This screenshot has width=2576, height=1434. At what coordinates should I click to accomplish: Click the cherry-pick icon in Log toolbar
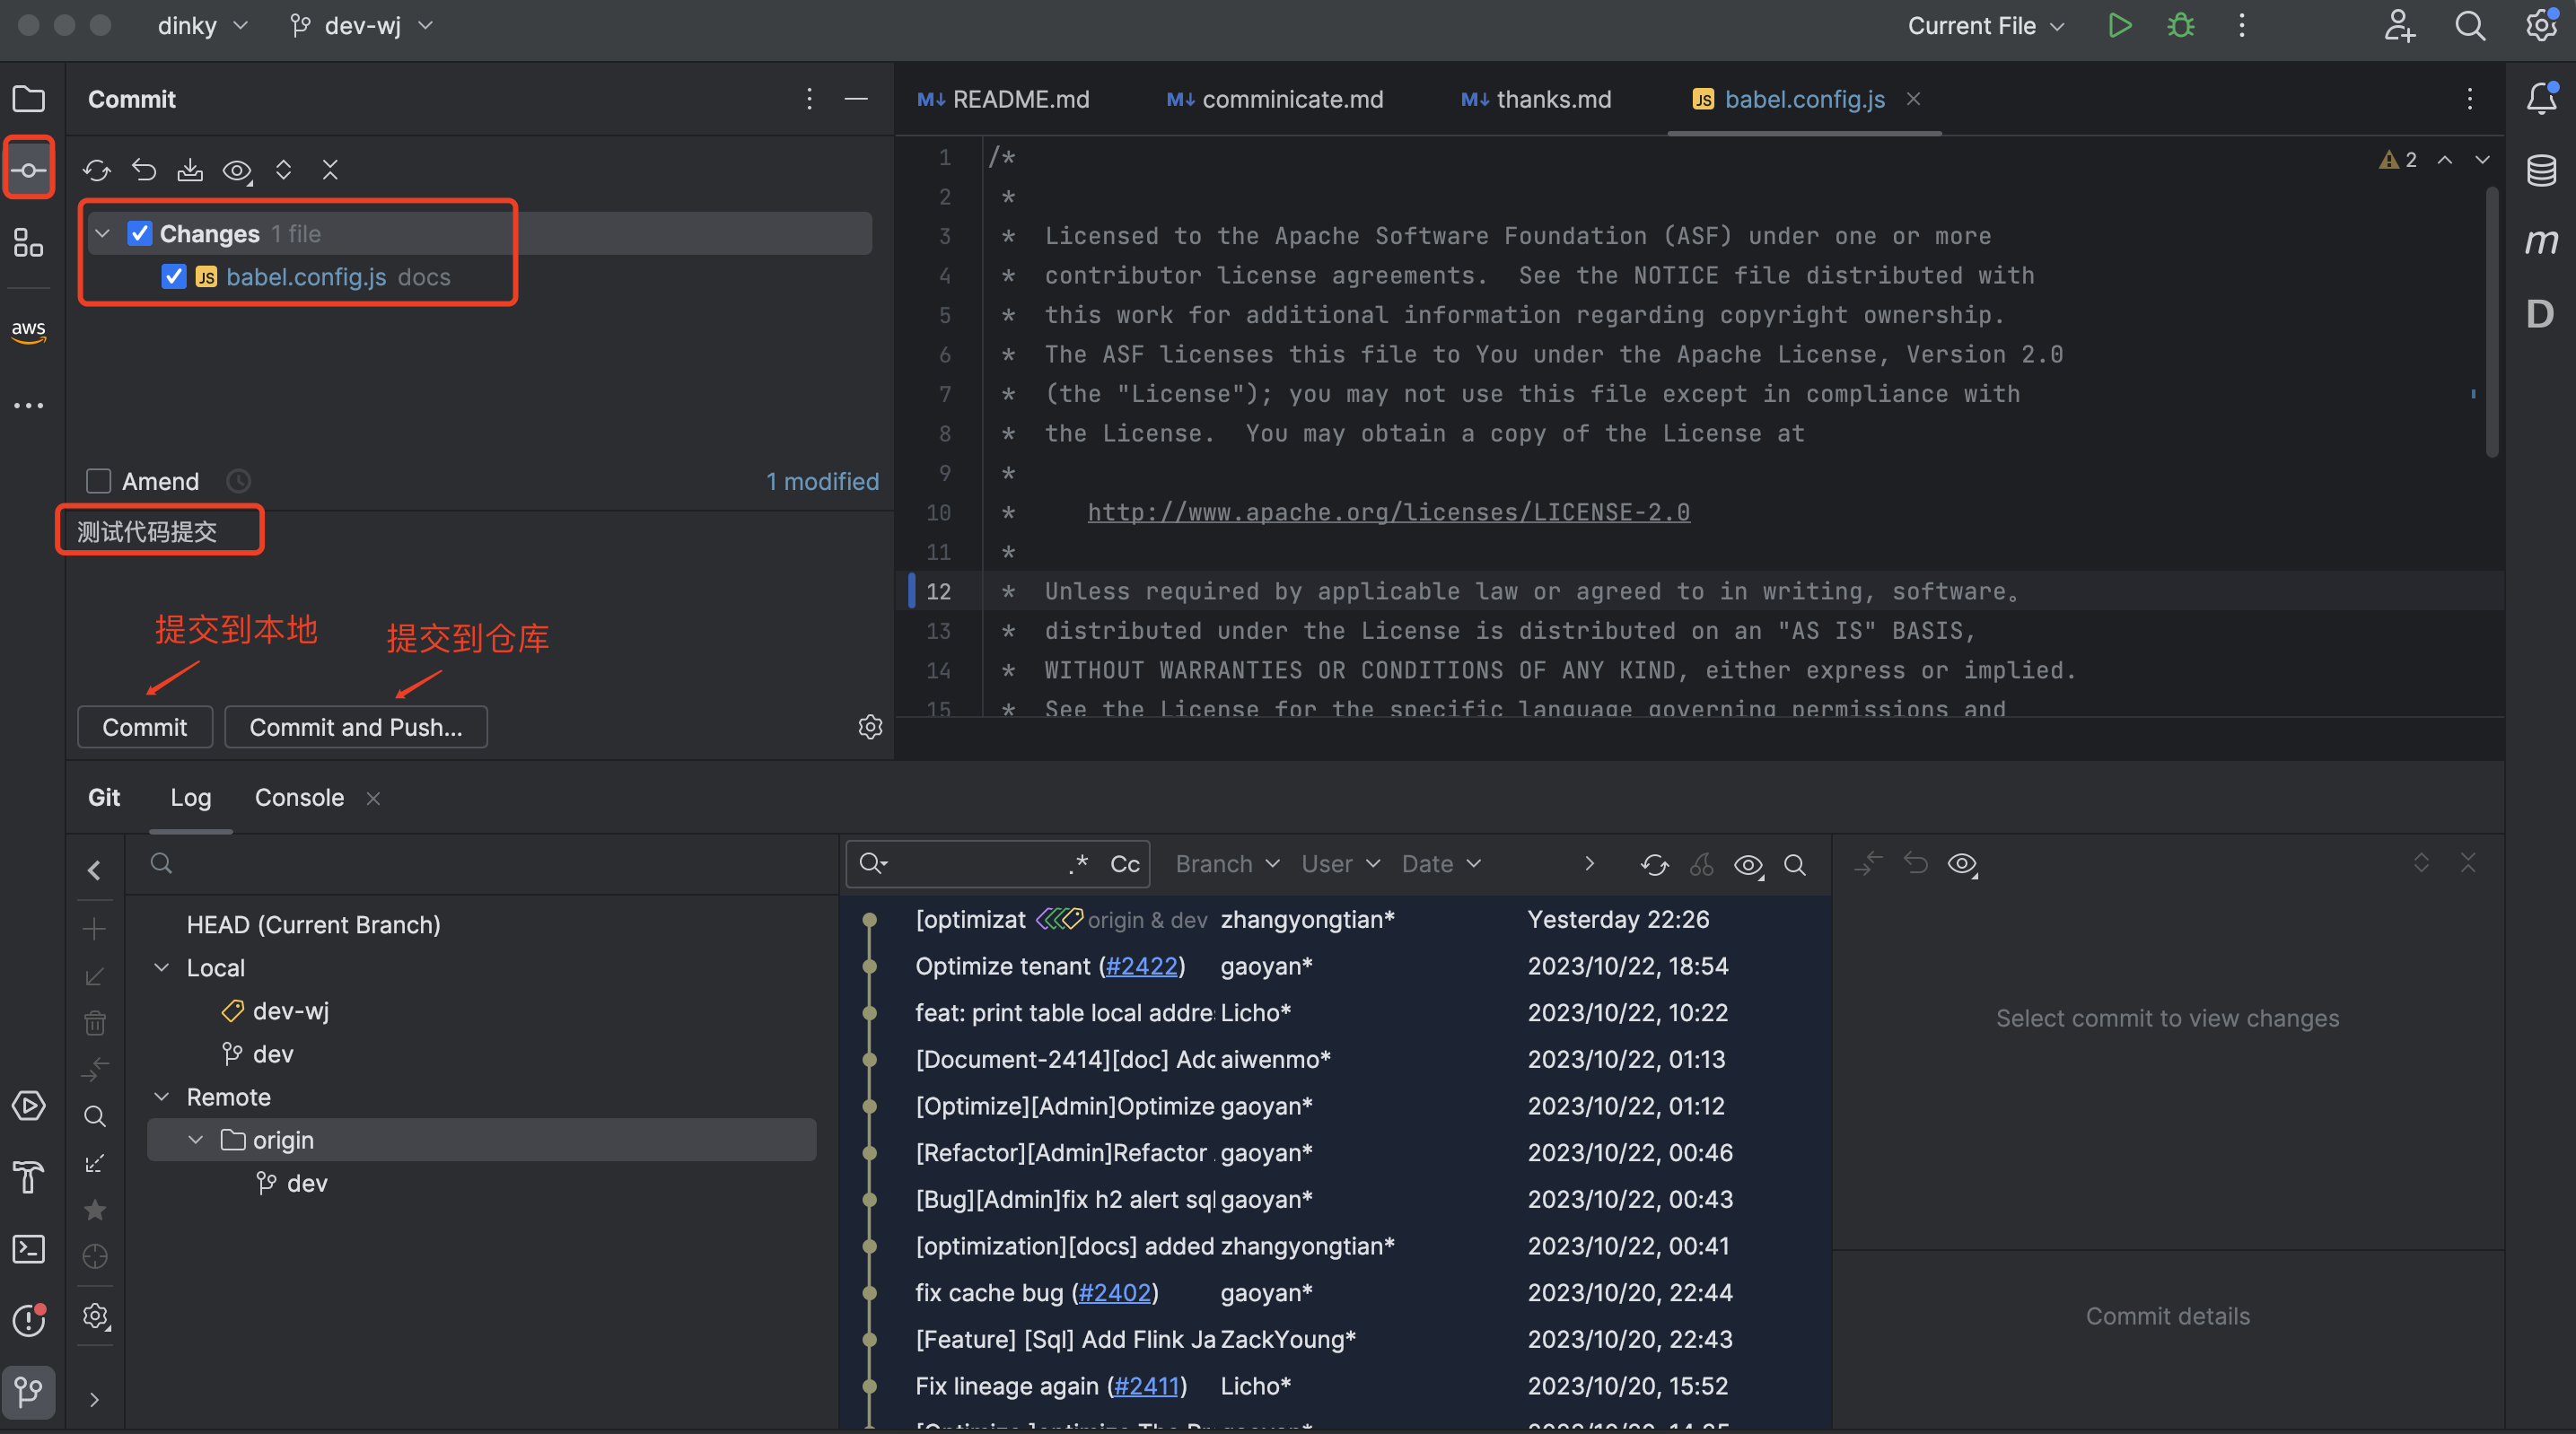tap(1701, 864)
